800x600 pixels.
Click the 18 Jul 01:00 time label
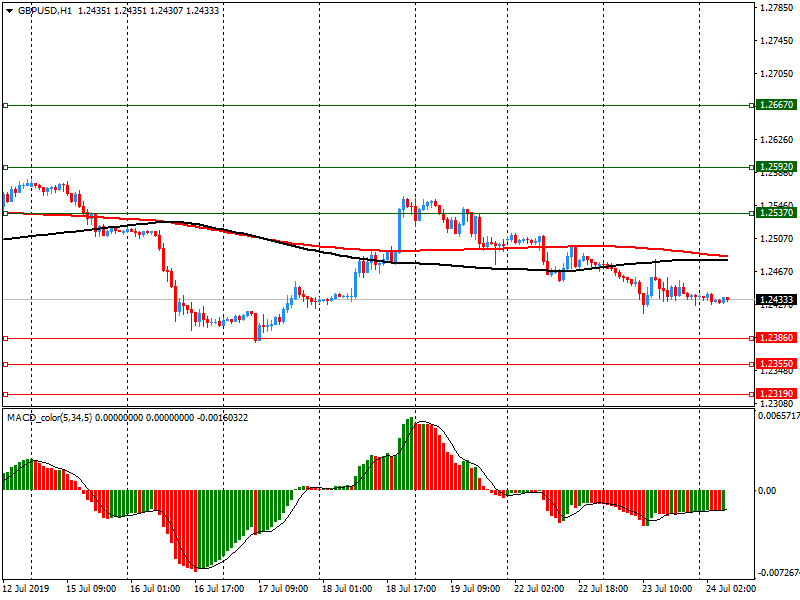point(347,588)
